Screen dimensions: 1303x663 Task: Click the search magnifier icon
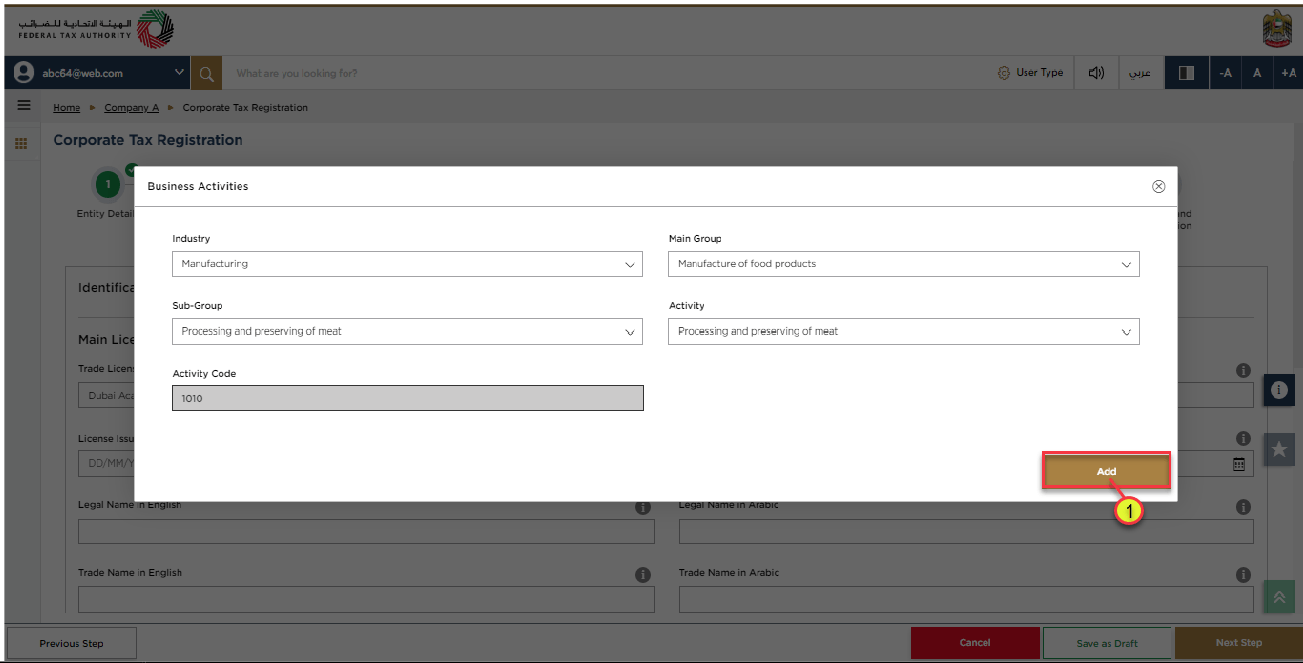[x=206, y=73]
